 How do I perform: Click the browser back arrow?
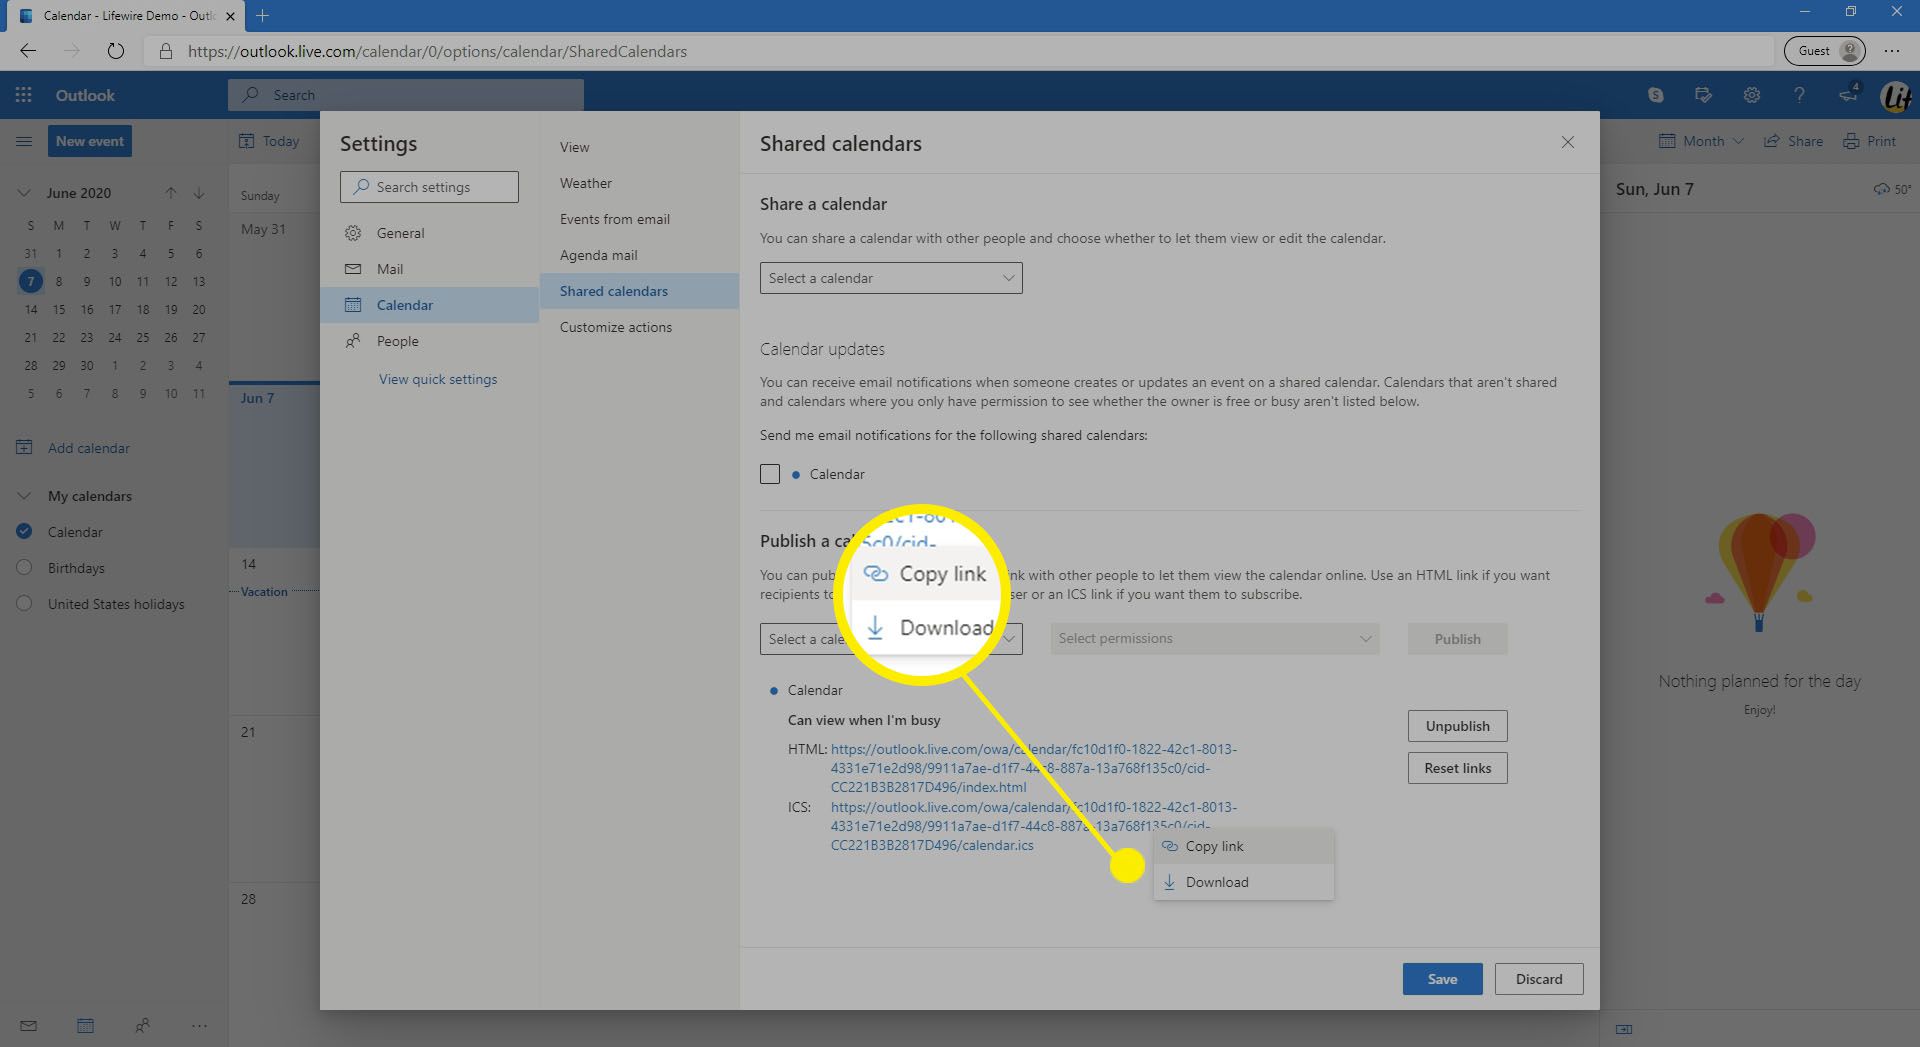pyautogui.click(x=28, y=51)
